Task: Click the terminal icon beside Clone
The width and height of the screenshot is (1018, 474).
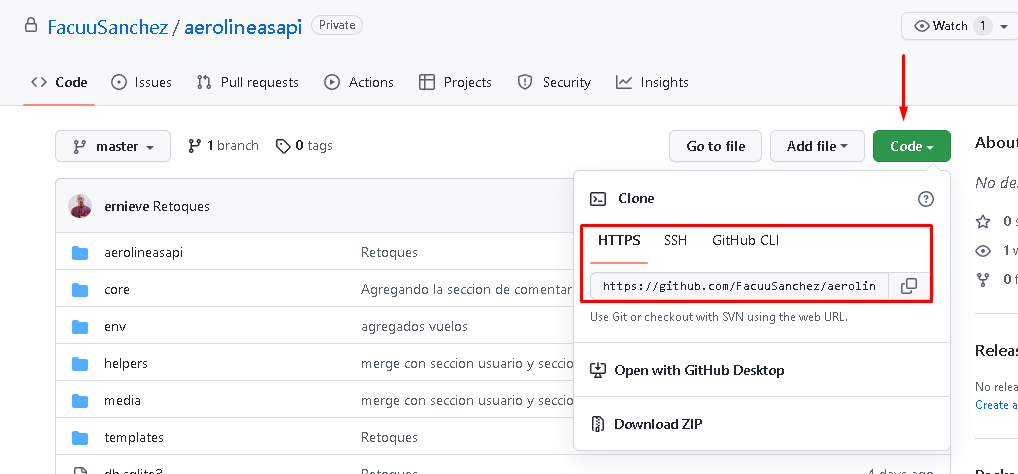Action: [x=598, y=199]
